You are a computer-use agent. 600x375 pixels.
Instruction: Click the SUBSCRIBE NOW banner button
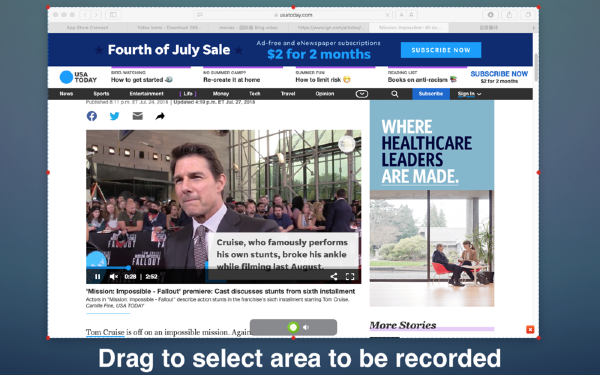click(441, 50)
